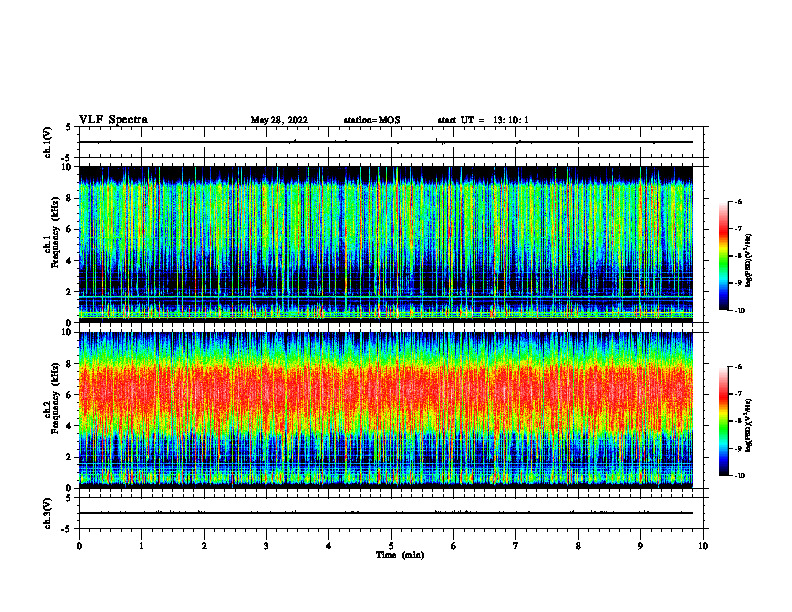Click the date 'May 28, 2022'
The height and width of the screenshot is (612, 792).
[279, 120]
